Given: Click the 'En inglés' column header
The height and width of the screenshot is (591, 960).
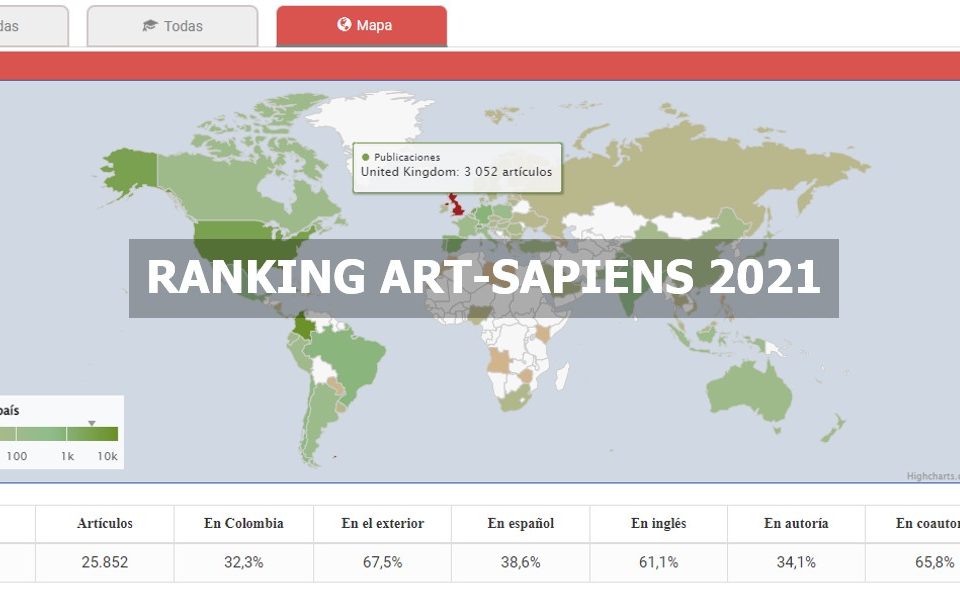Looking at the screenshot, I should point(660,524).
